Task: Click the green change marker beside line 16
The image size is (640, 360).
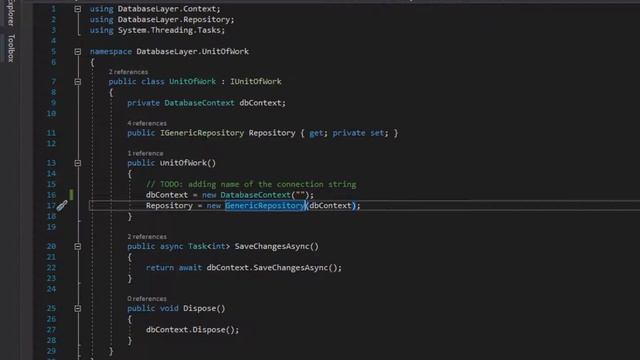Action: point(71,195)
